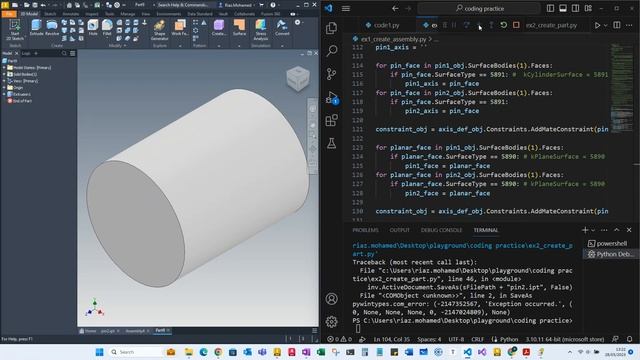The width and height of the screenshot is (640, 360).
Task: Open VS Code Testing flask view
Action: (x=331, y=143)
